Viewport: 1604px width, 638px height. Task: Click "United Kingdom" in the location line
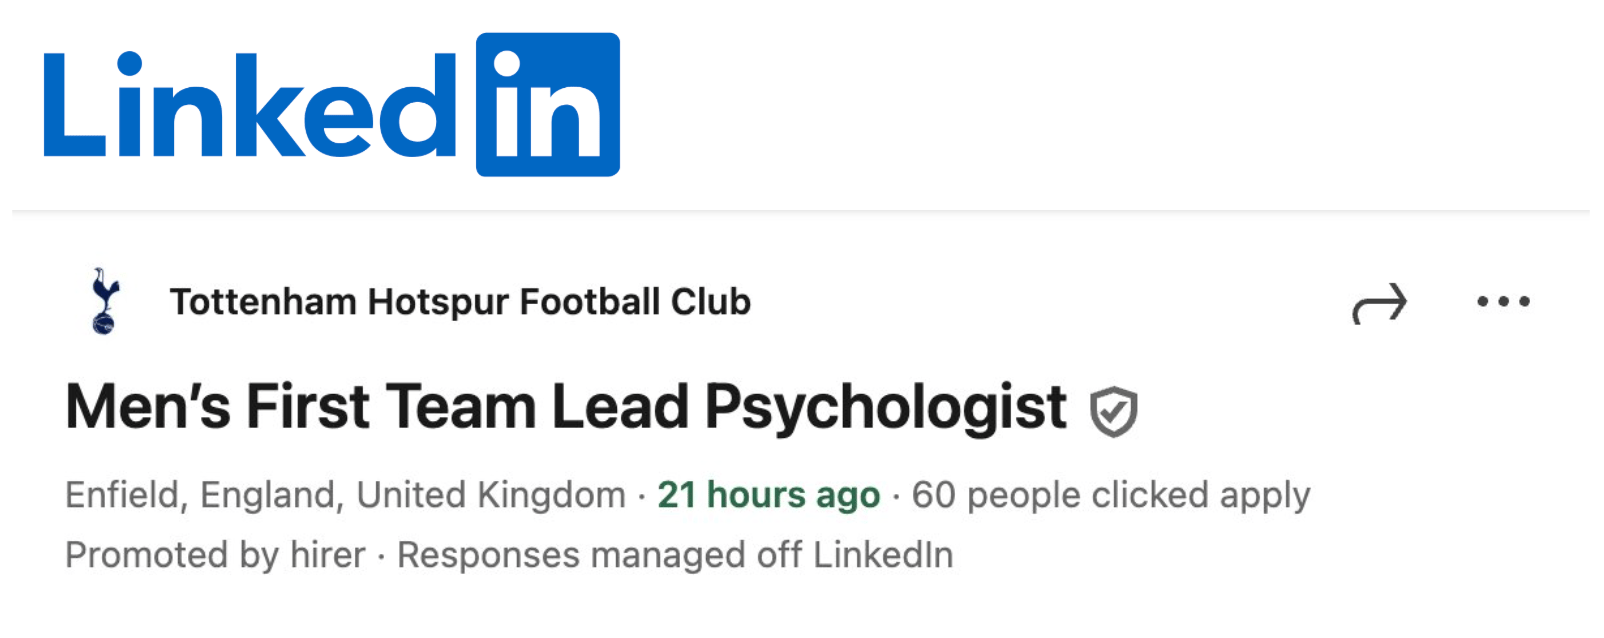click(x=491, y=495)
